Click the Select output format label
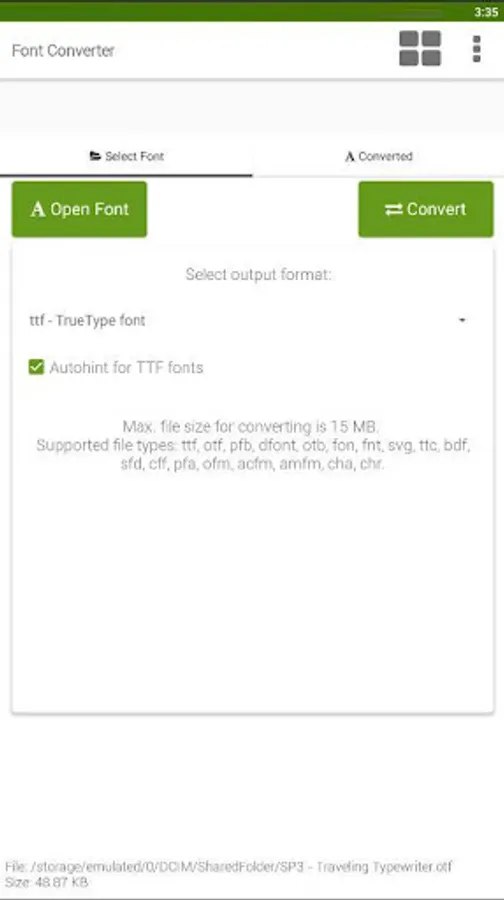This screenshot has height=900, width=504. (x=258, y=274)
